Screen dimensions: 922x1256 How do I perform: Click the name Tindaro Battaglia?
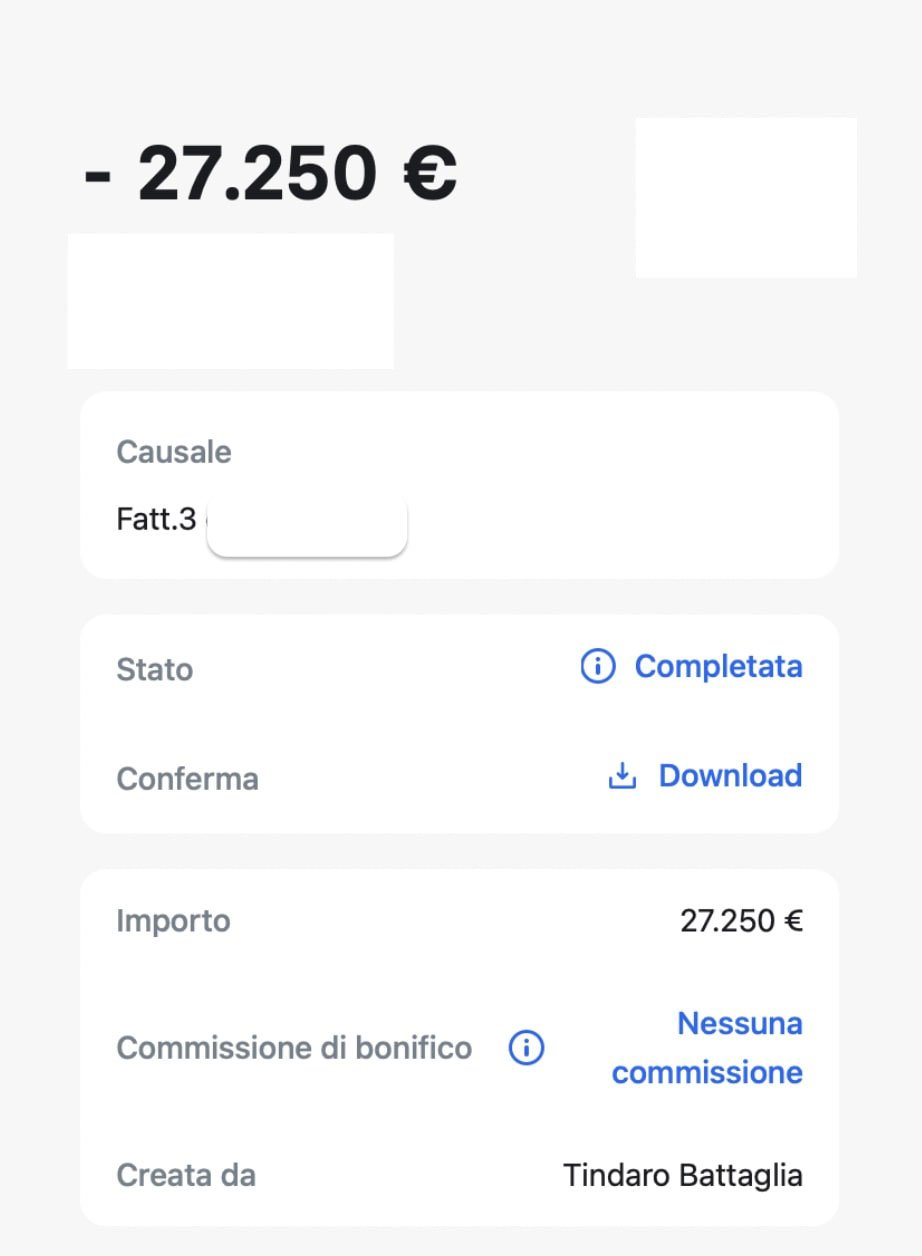click(x=683, y=1175)
